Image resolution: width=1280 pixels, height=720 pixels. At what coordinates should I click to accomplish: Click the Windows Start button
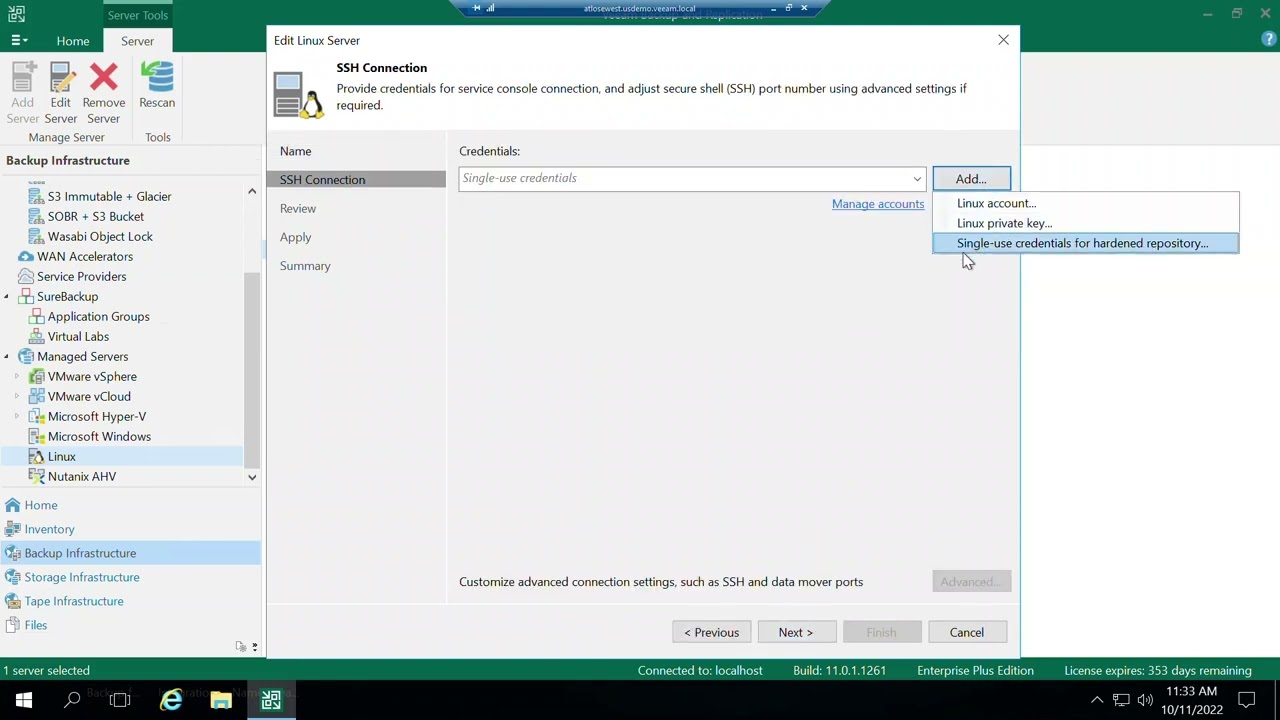[24, 700]
